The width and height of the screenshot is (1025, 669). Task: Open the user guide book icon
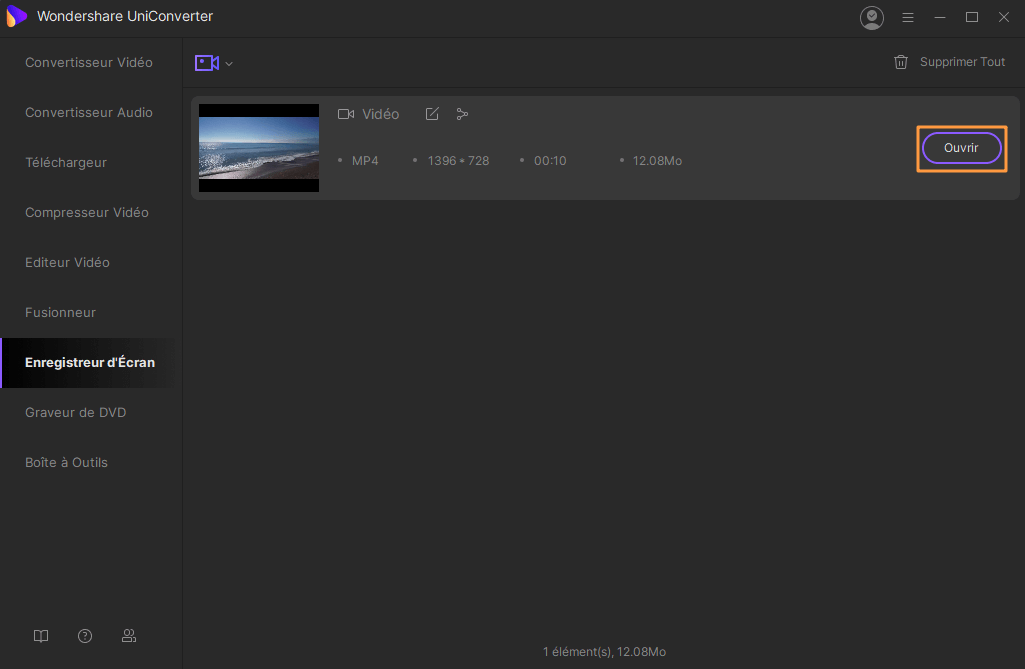coord(41,636)
